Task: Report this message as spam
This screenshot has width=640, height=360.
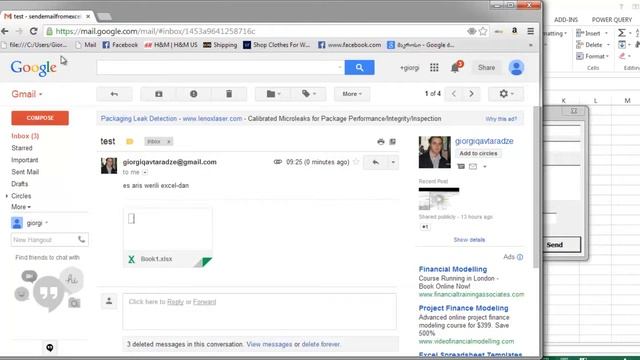Action: pos(193,94)
